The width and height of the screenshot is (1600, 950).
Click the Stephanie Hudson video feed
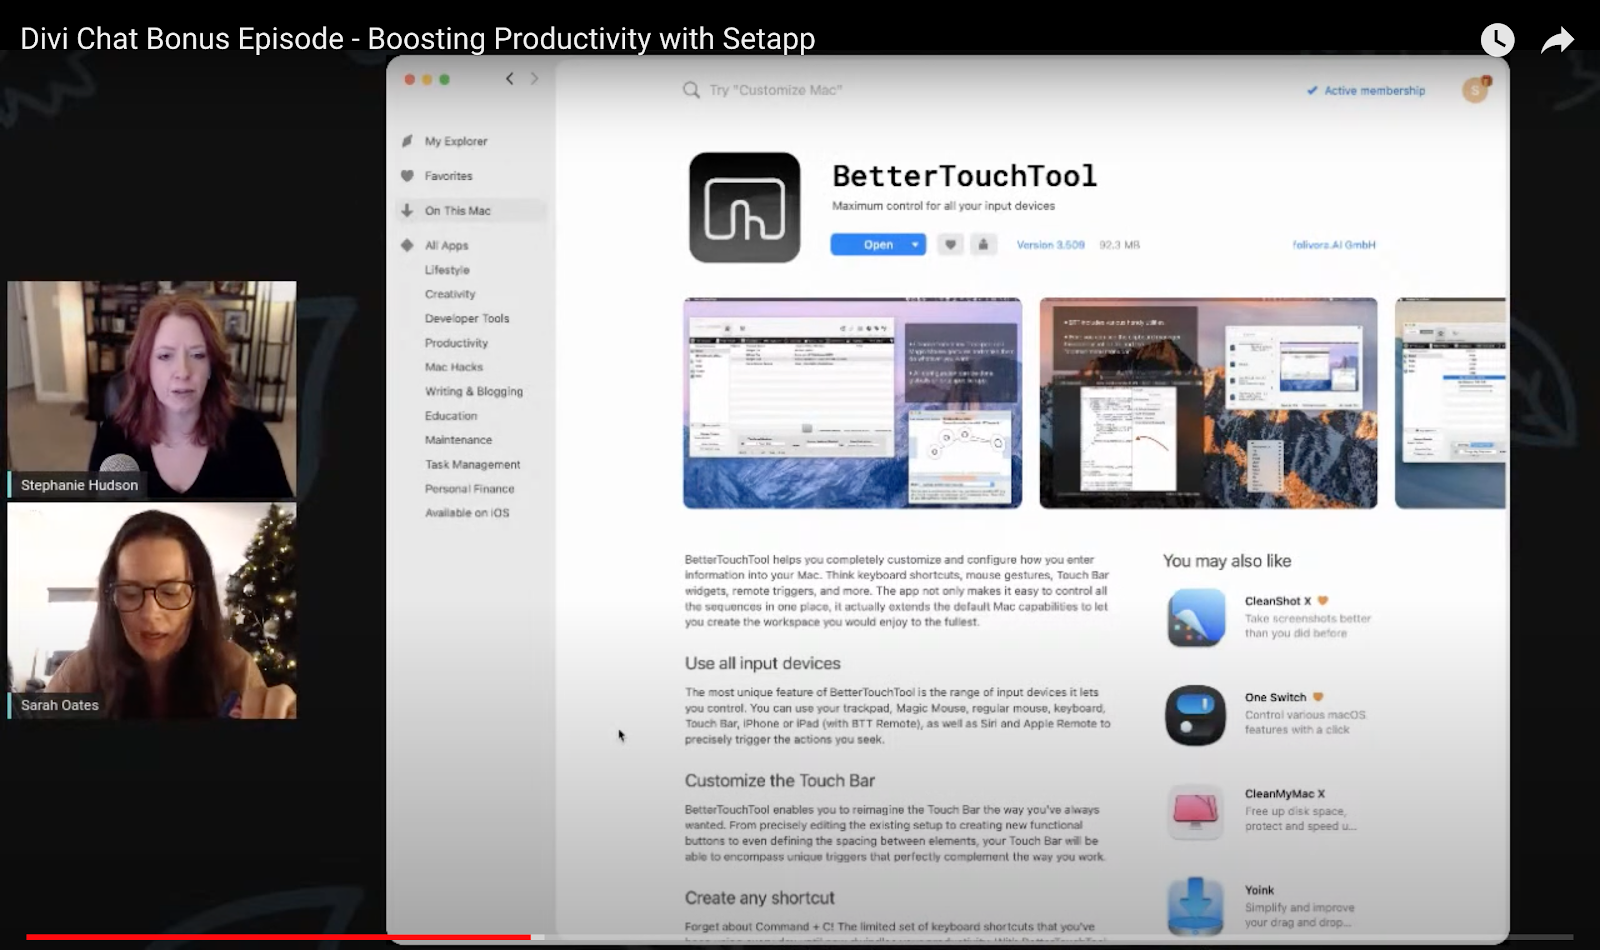click(x=152, y=390)
